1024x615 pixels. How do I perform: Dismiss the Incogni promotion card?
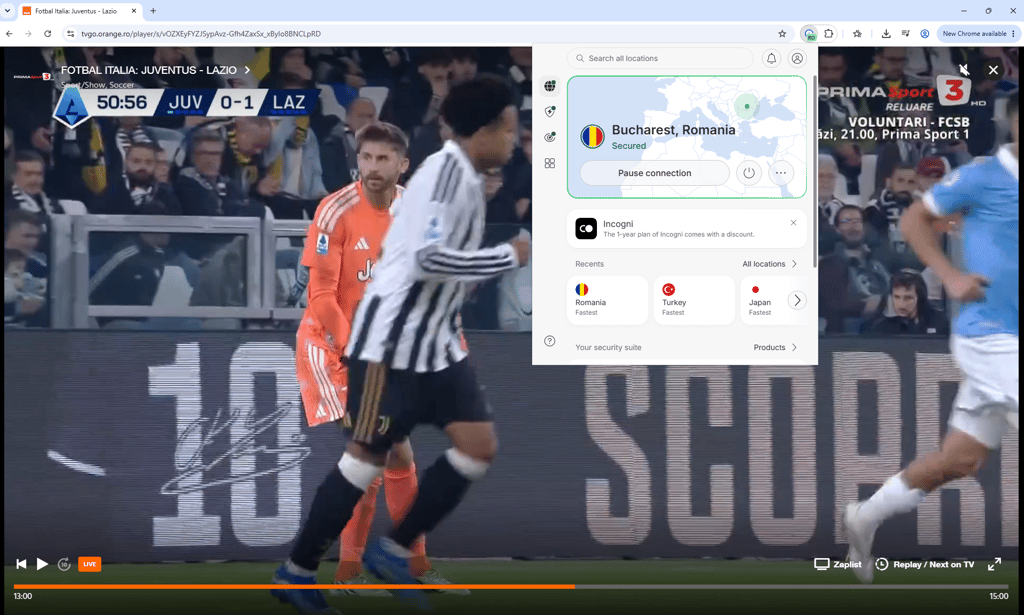(x=793, y=223)
